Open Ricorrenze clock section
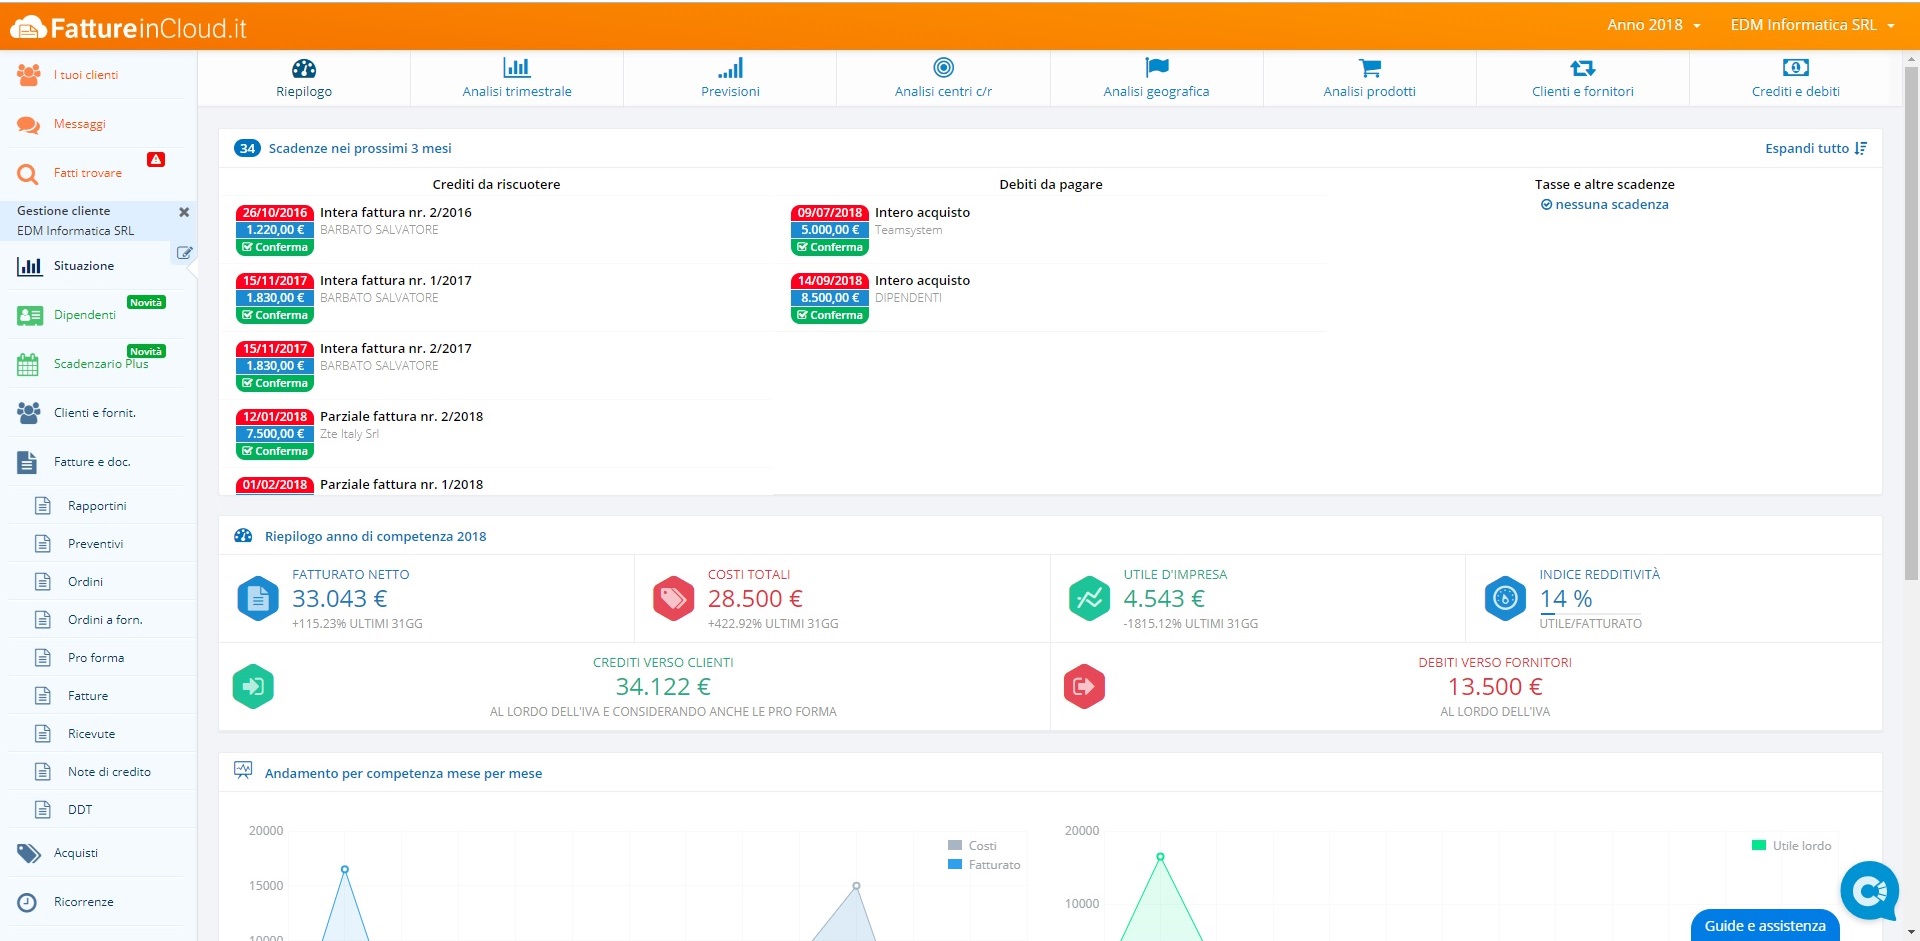The height and width of the screenshot is (941, 1920). tap(27, 902)
